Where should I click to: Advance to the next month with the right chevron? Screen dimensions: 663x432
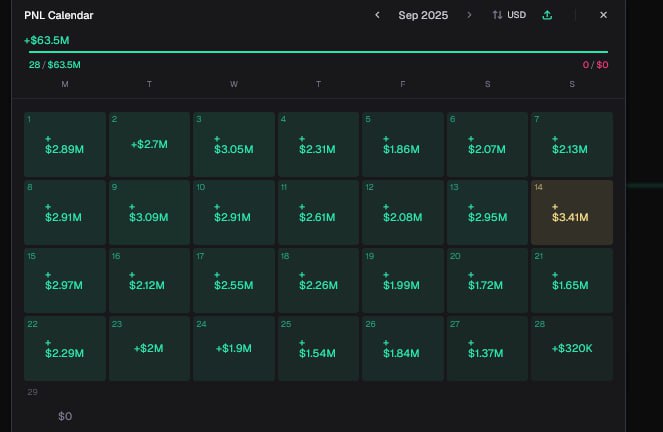[x=469, y=15]
